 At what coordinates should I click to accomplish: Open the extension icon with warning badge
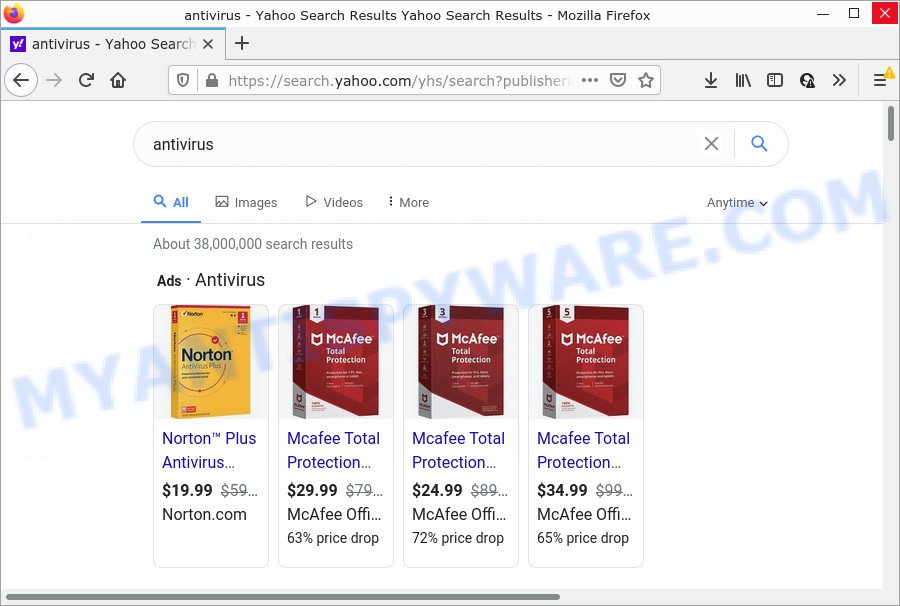click(807, 80)
